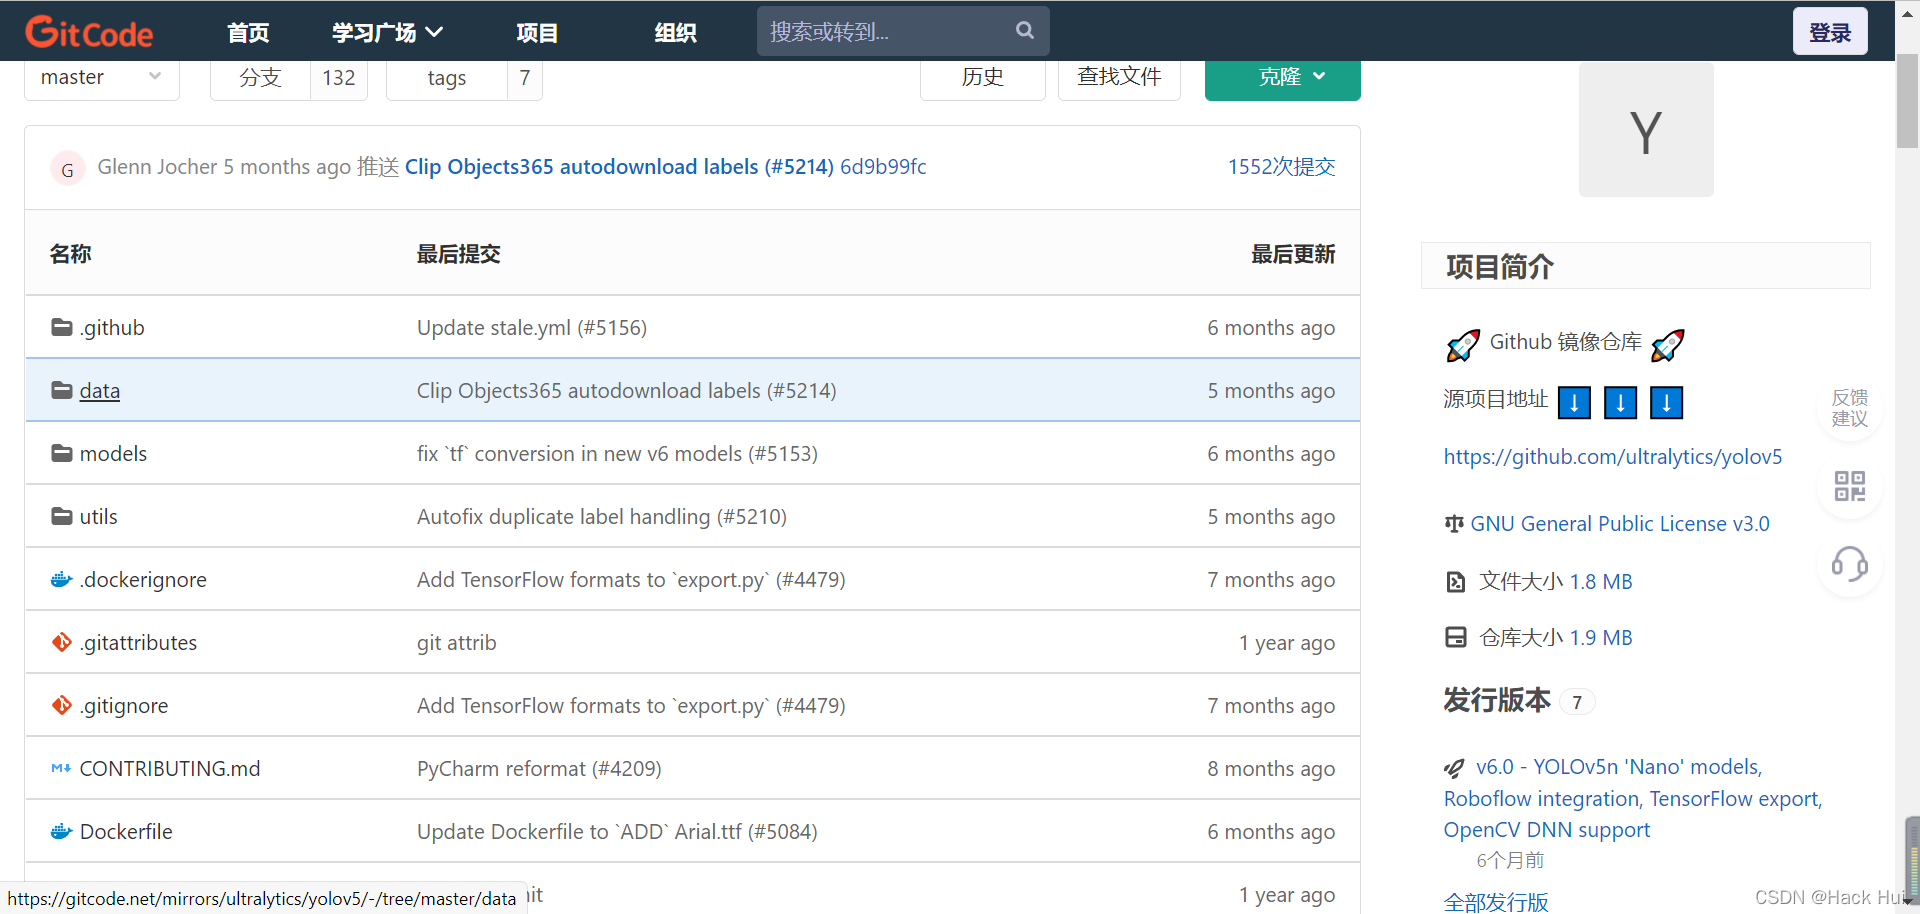Click the .github folder icon

[62, 327]
